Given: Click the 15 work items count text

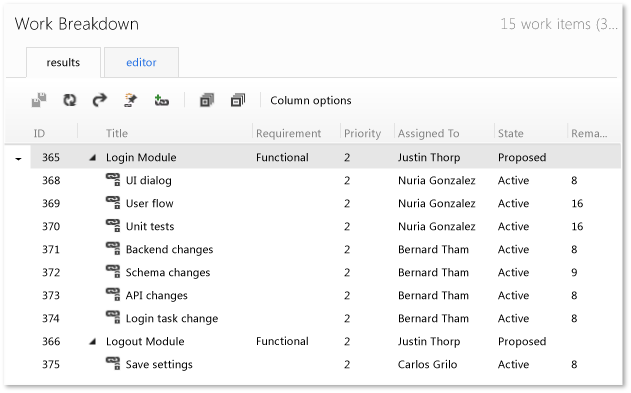Looking at the screenshot, I should (559, 24).
